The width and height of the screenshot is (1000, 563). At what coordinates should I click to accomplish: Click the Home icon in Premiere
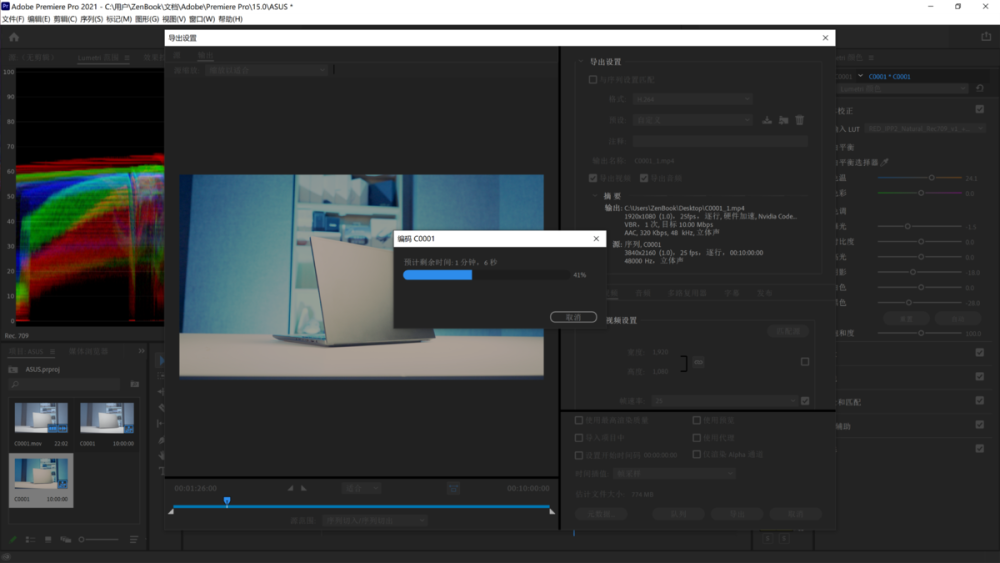click(x=13, y=38)
